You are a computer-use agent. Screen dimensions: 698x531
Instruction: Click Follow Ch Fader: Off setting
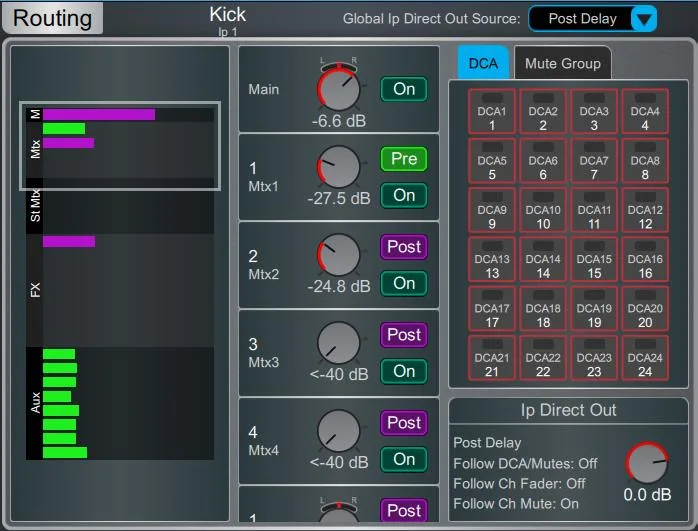(519, 483)
